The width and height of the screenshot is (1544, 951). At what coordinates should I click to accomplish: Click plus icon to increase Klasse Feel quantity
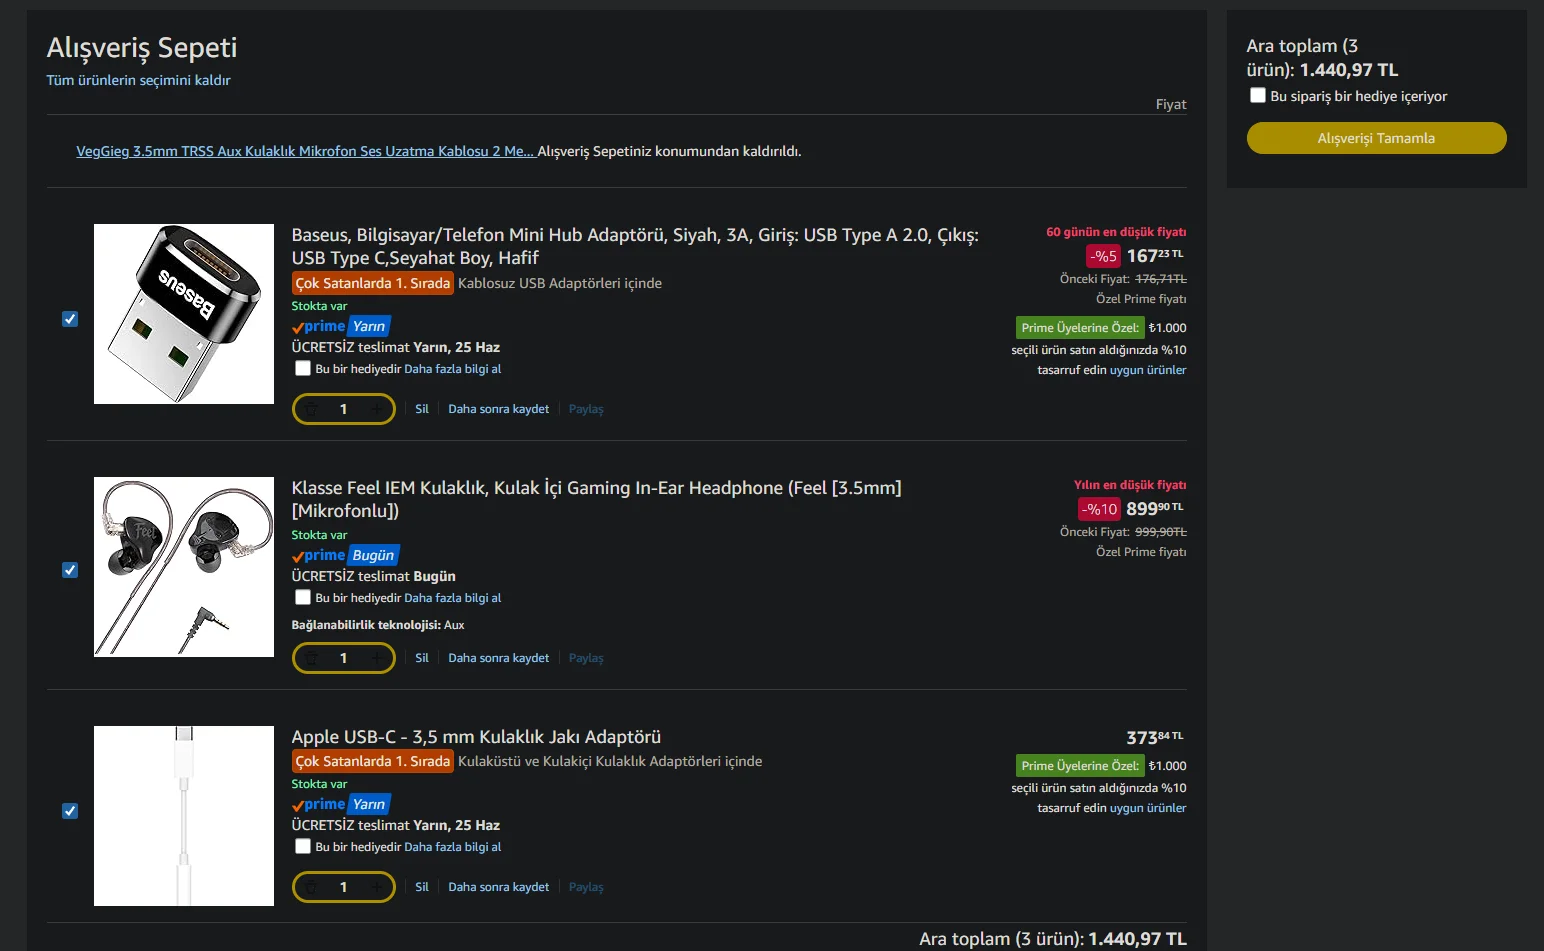[x=376, y=658]
